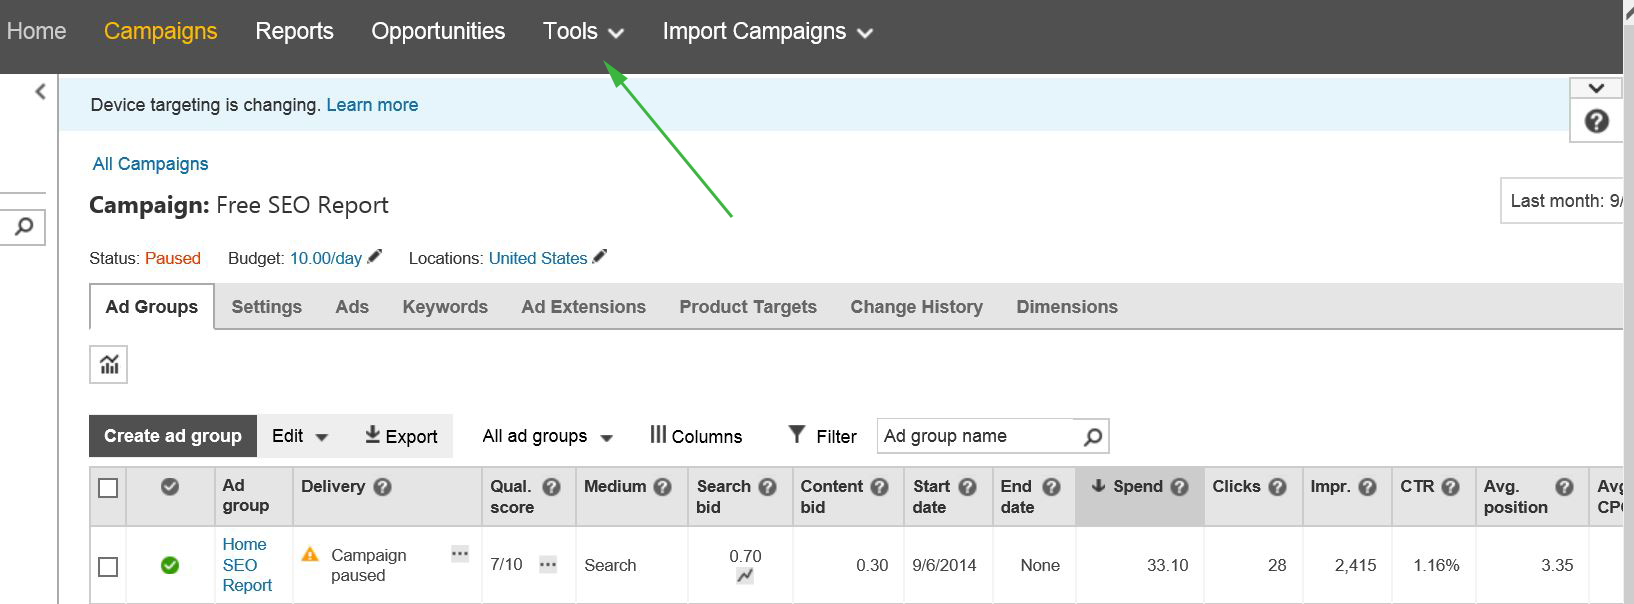The height and width of the screenshot is (604, 1634).
Task: Open the Search bid help icon
Action: pos(767,487)
